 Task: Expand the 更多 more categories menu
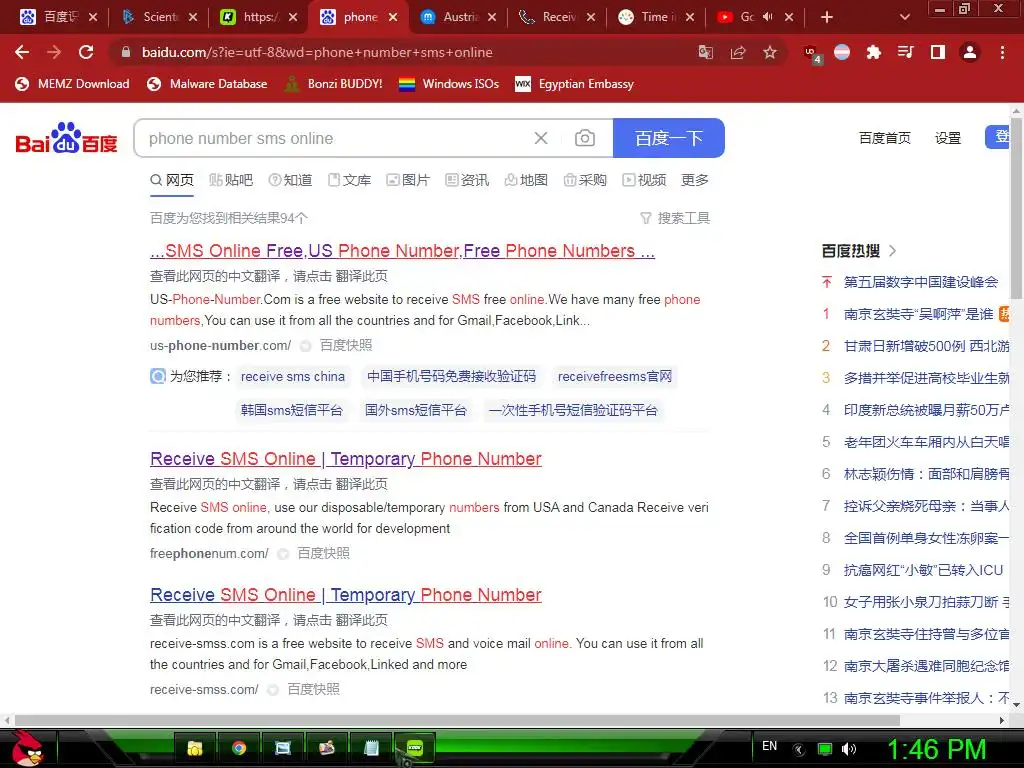point(695,180)
